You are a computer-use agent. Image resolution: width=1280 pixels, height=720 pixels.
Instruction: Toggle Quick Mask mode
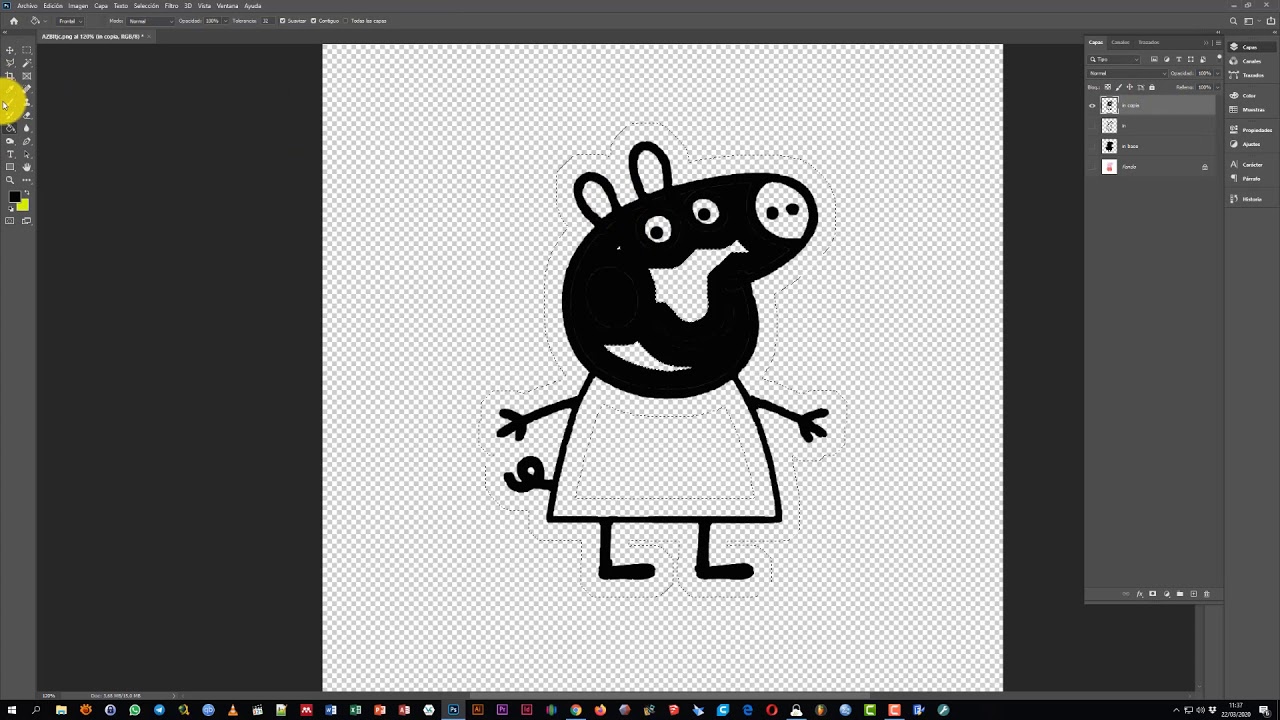pyautogui.click(x=10, y=221)
